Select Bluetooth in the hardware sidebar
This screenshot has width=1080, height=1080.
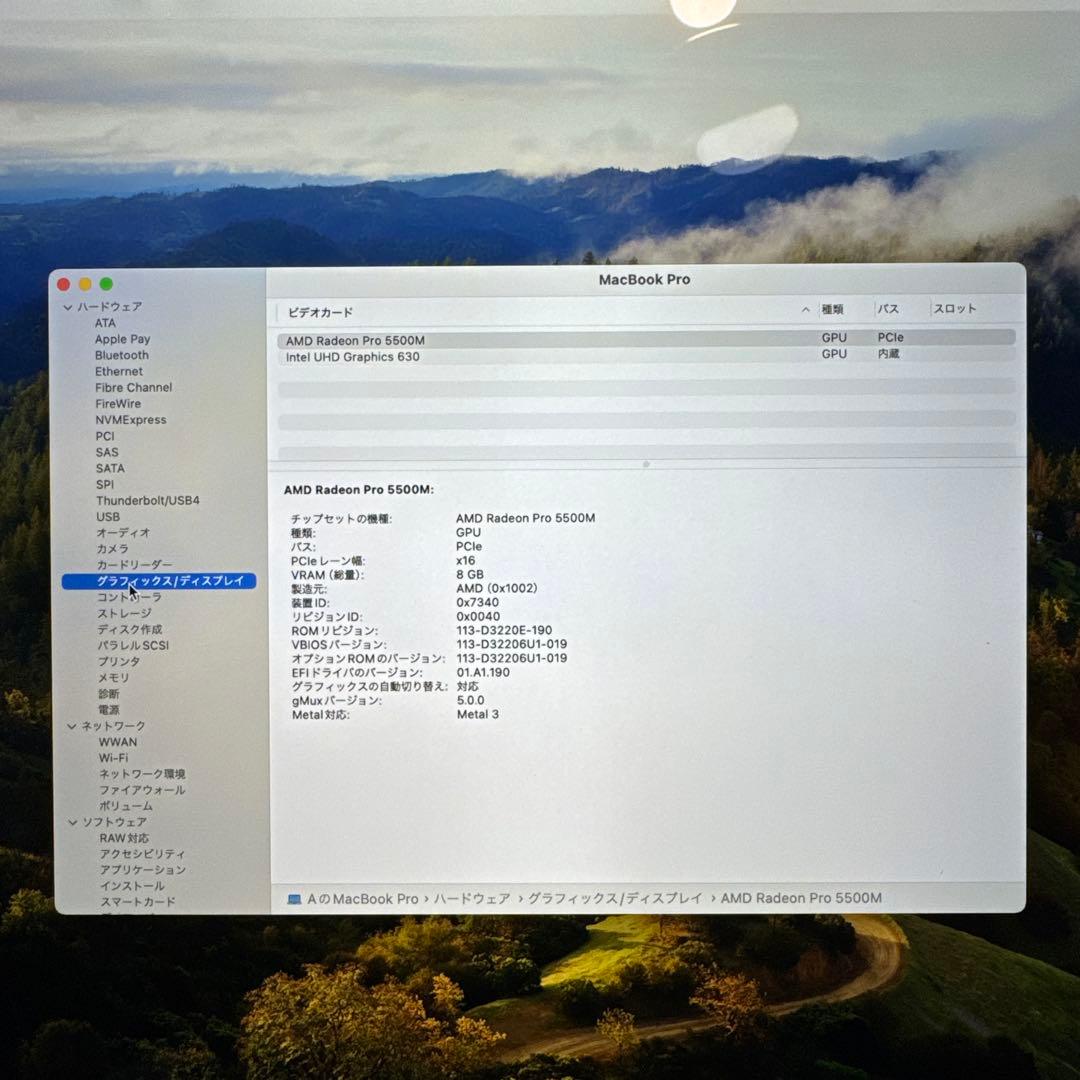[x=121, y=355]
